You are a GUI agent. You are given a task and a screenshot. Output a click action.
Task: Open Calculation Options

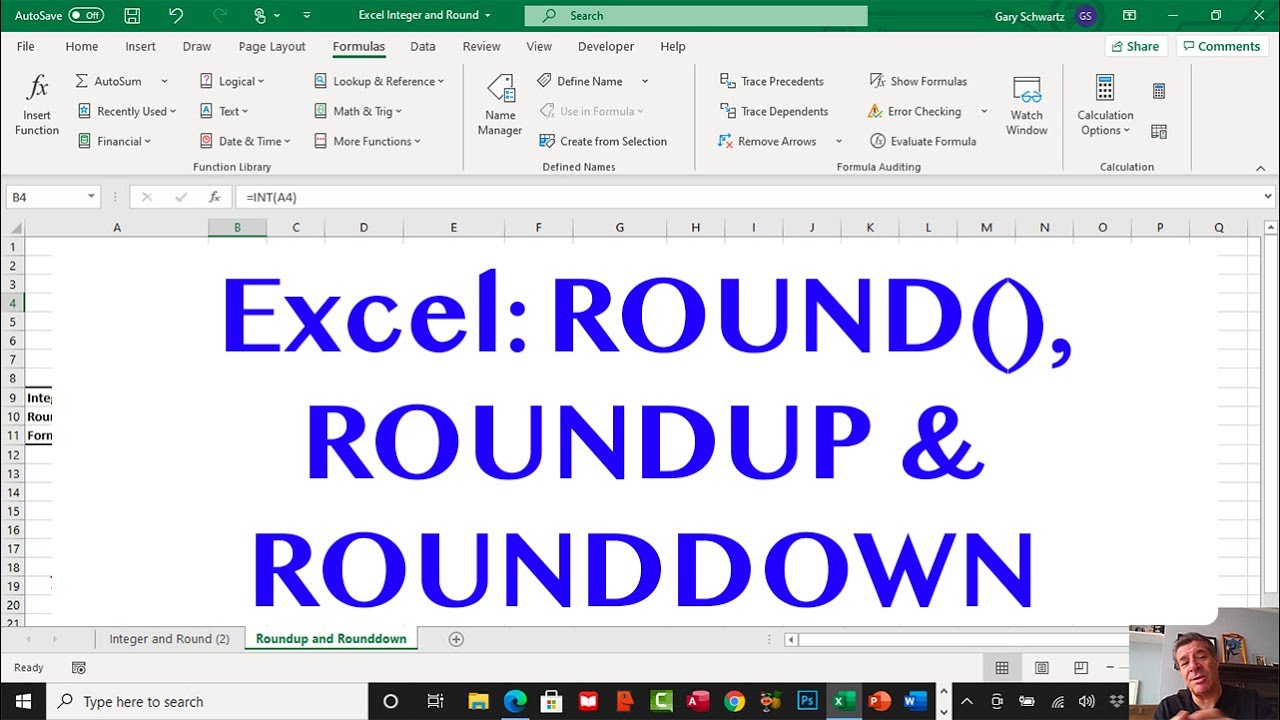tap(1105, 105)
